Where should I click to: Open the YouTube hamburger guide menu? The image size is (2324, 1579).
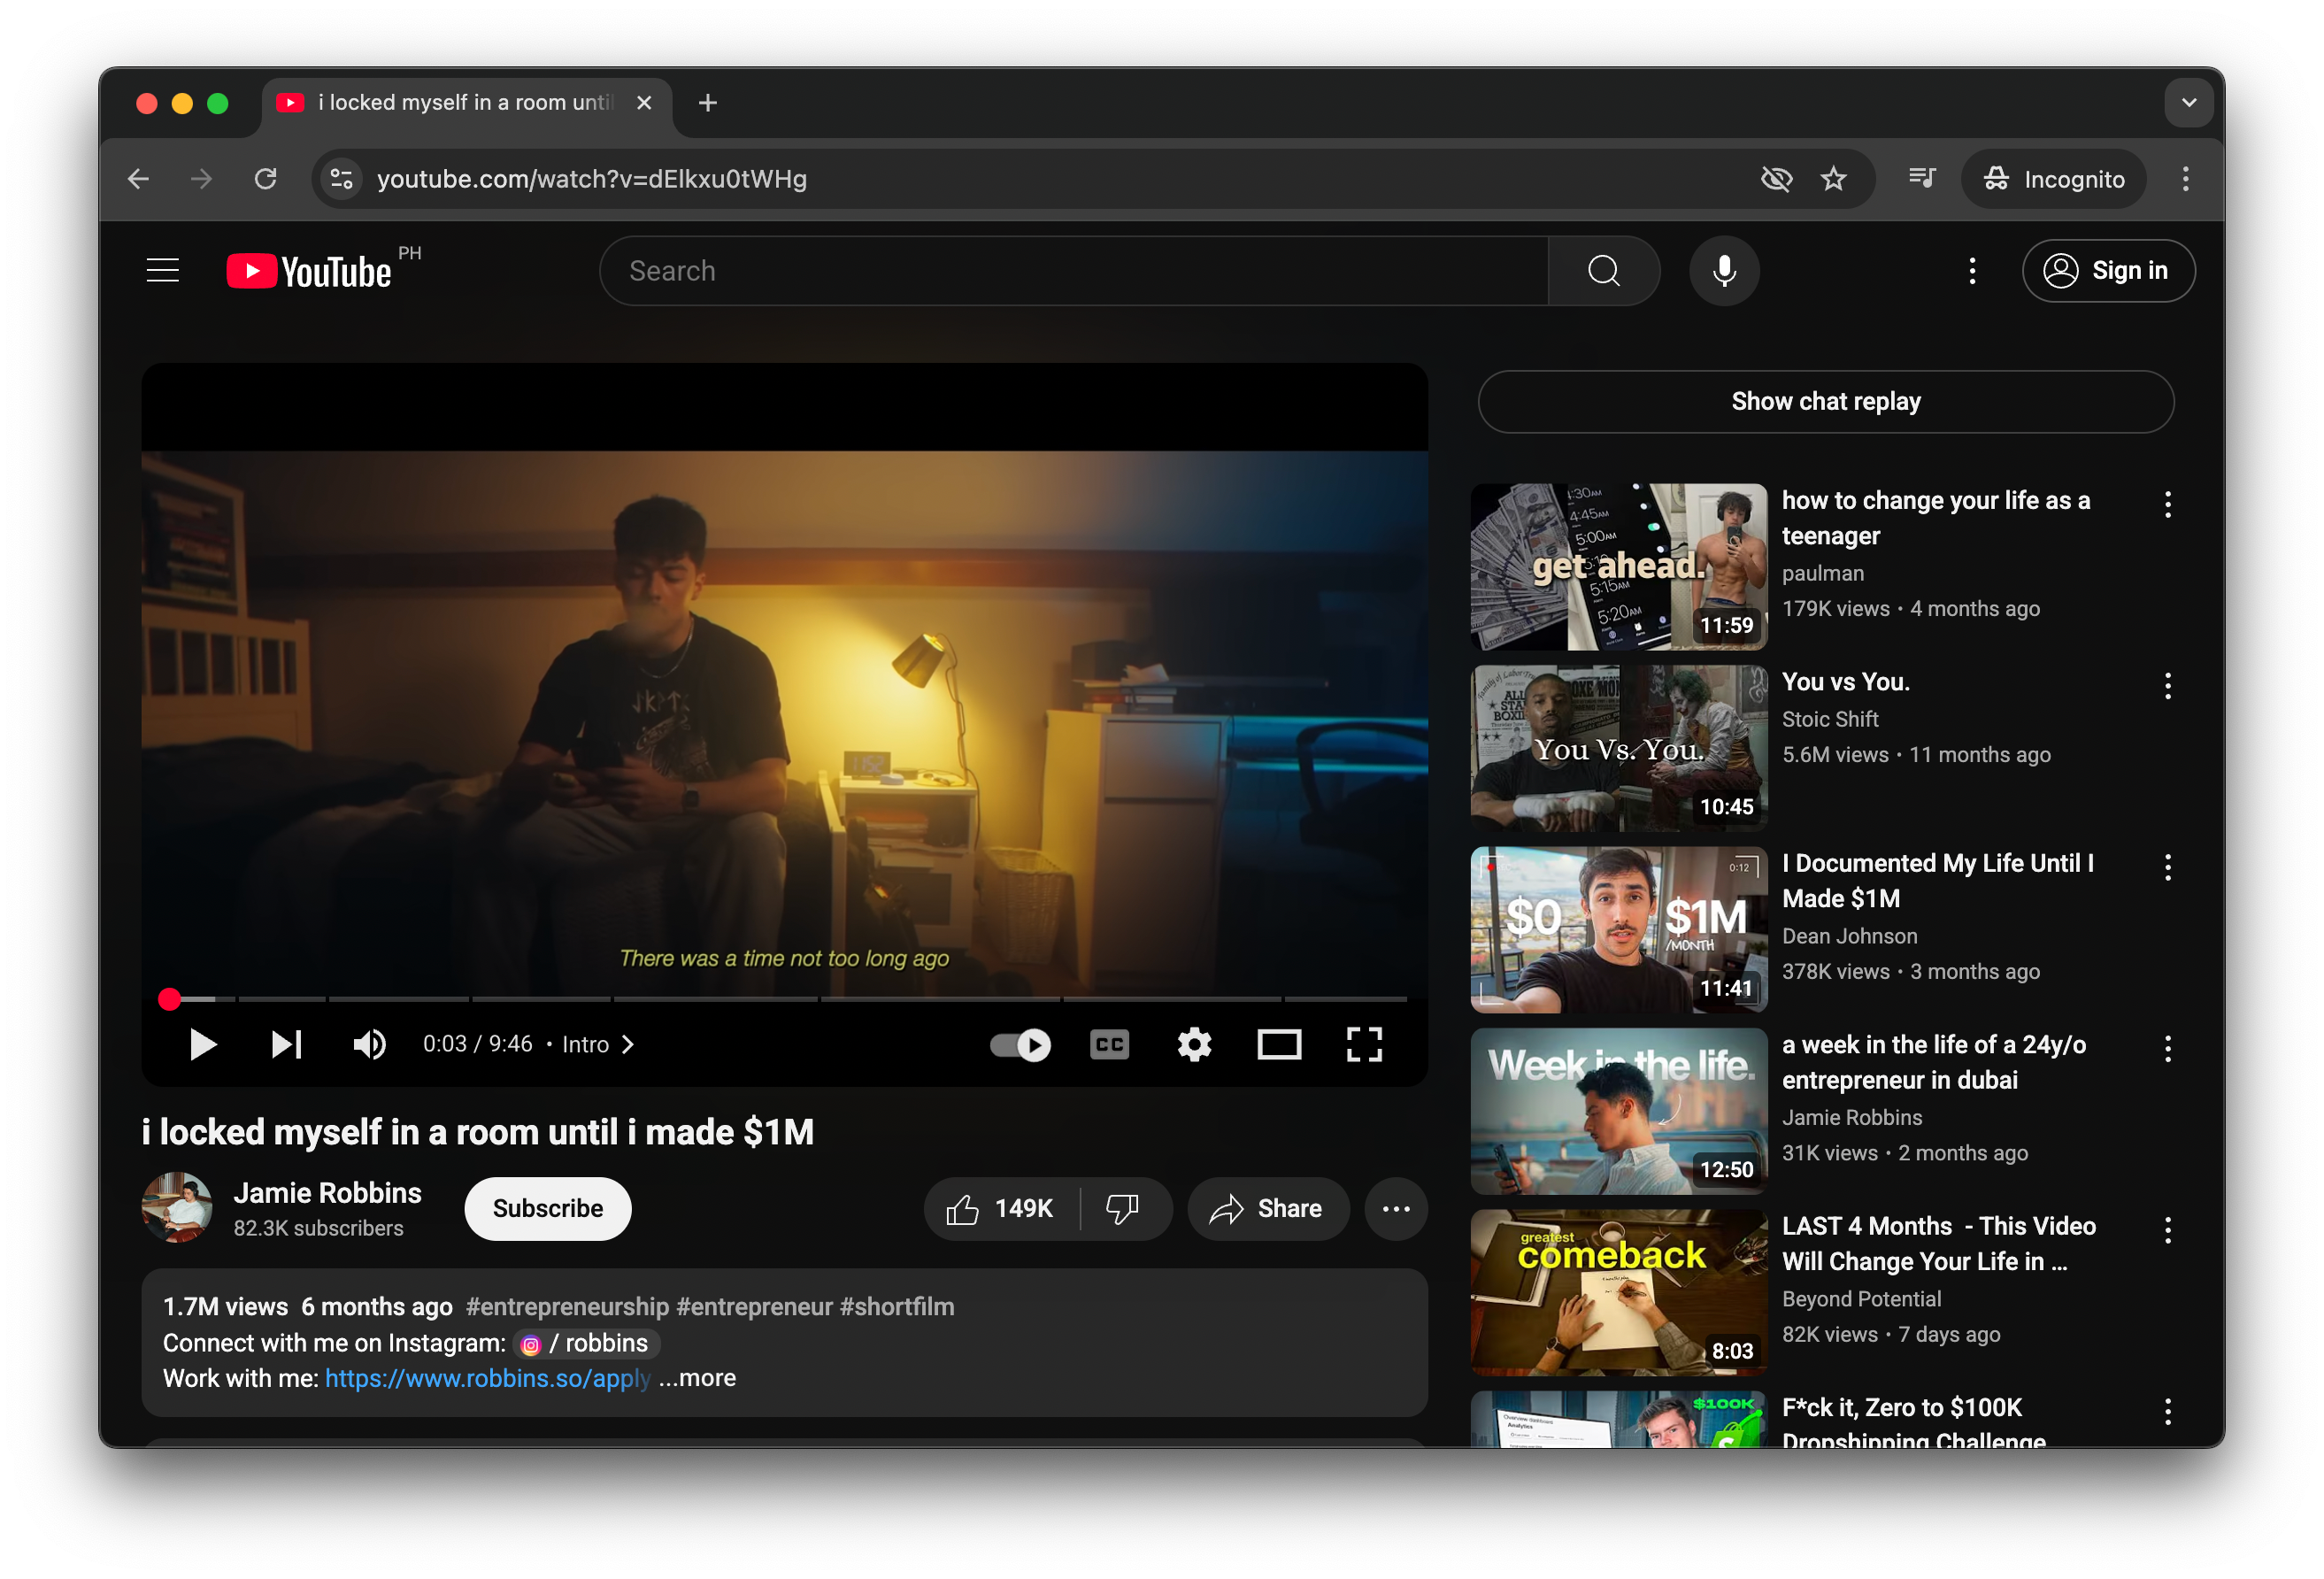[163, 271]
